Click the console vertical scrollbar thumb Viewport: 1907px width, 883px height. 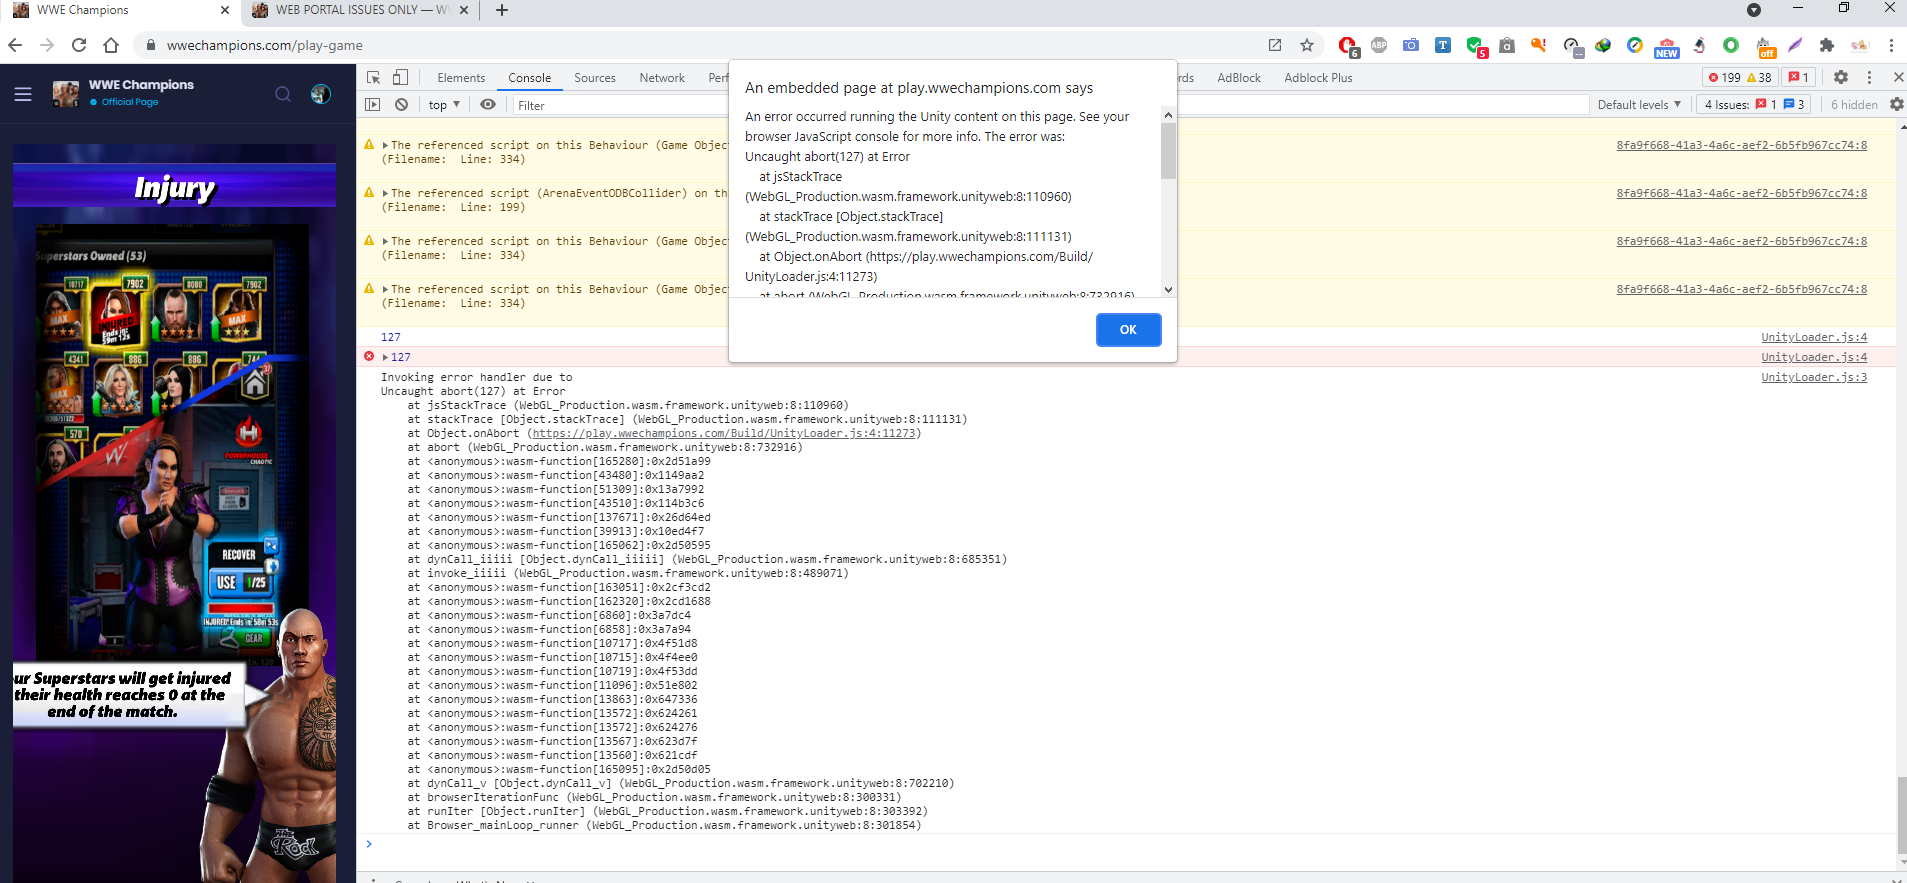pyautogui.click(x=1901, y=815)
